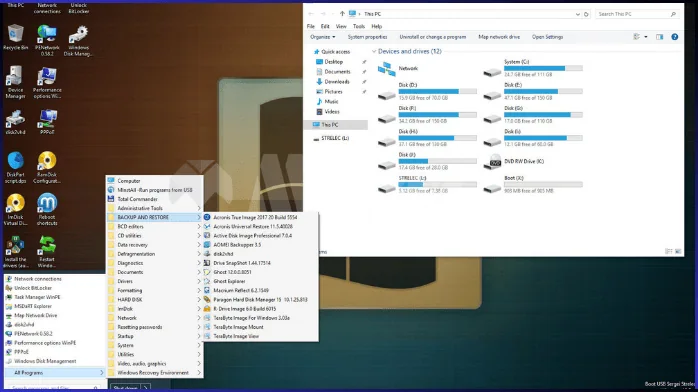Select All Programs in start menu
The width and height of the screenshot is (698, 392).
coord(54,372)
